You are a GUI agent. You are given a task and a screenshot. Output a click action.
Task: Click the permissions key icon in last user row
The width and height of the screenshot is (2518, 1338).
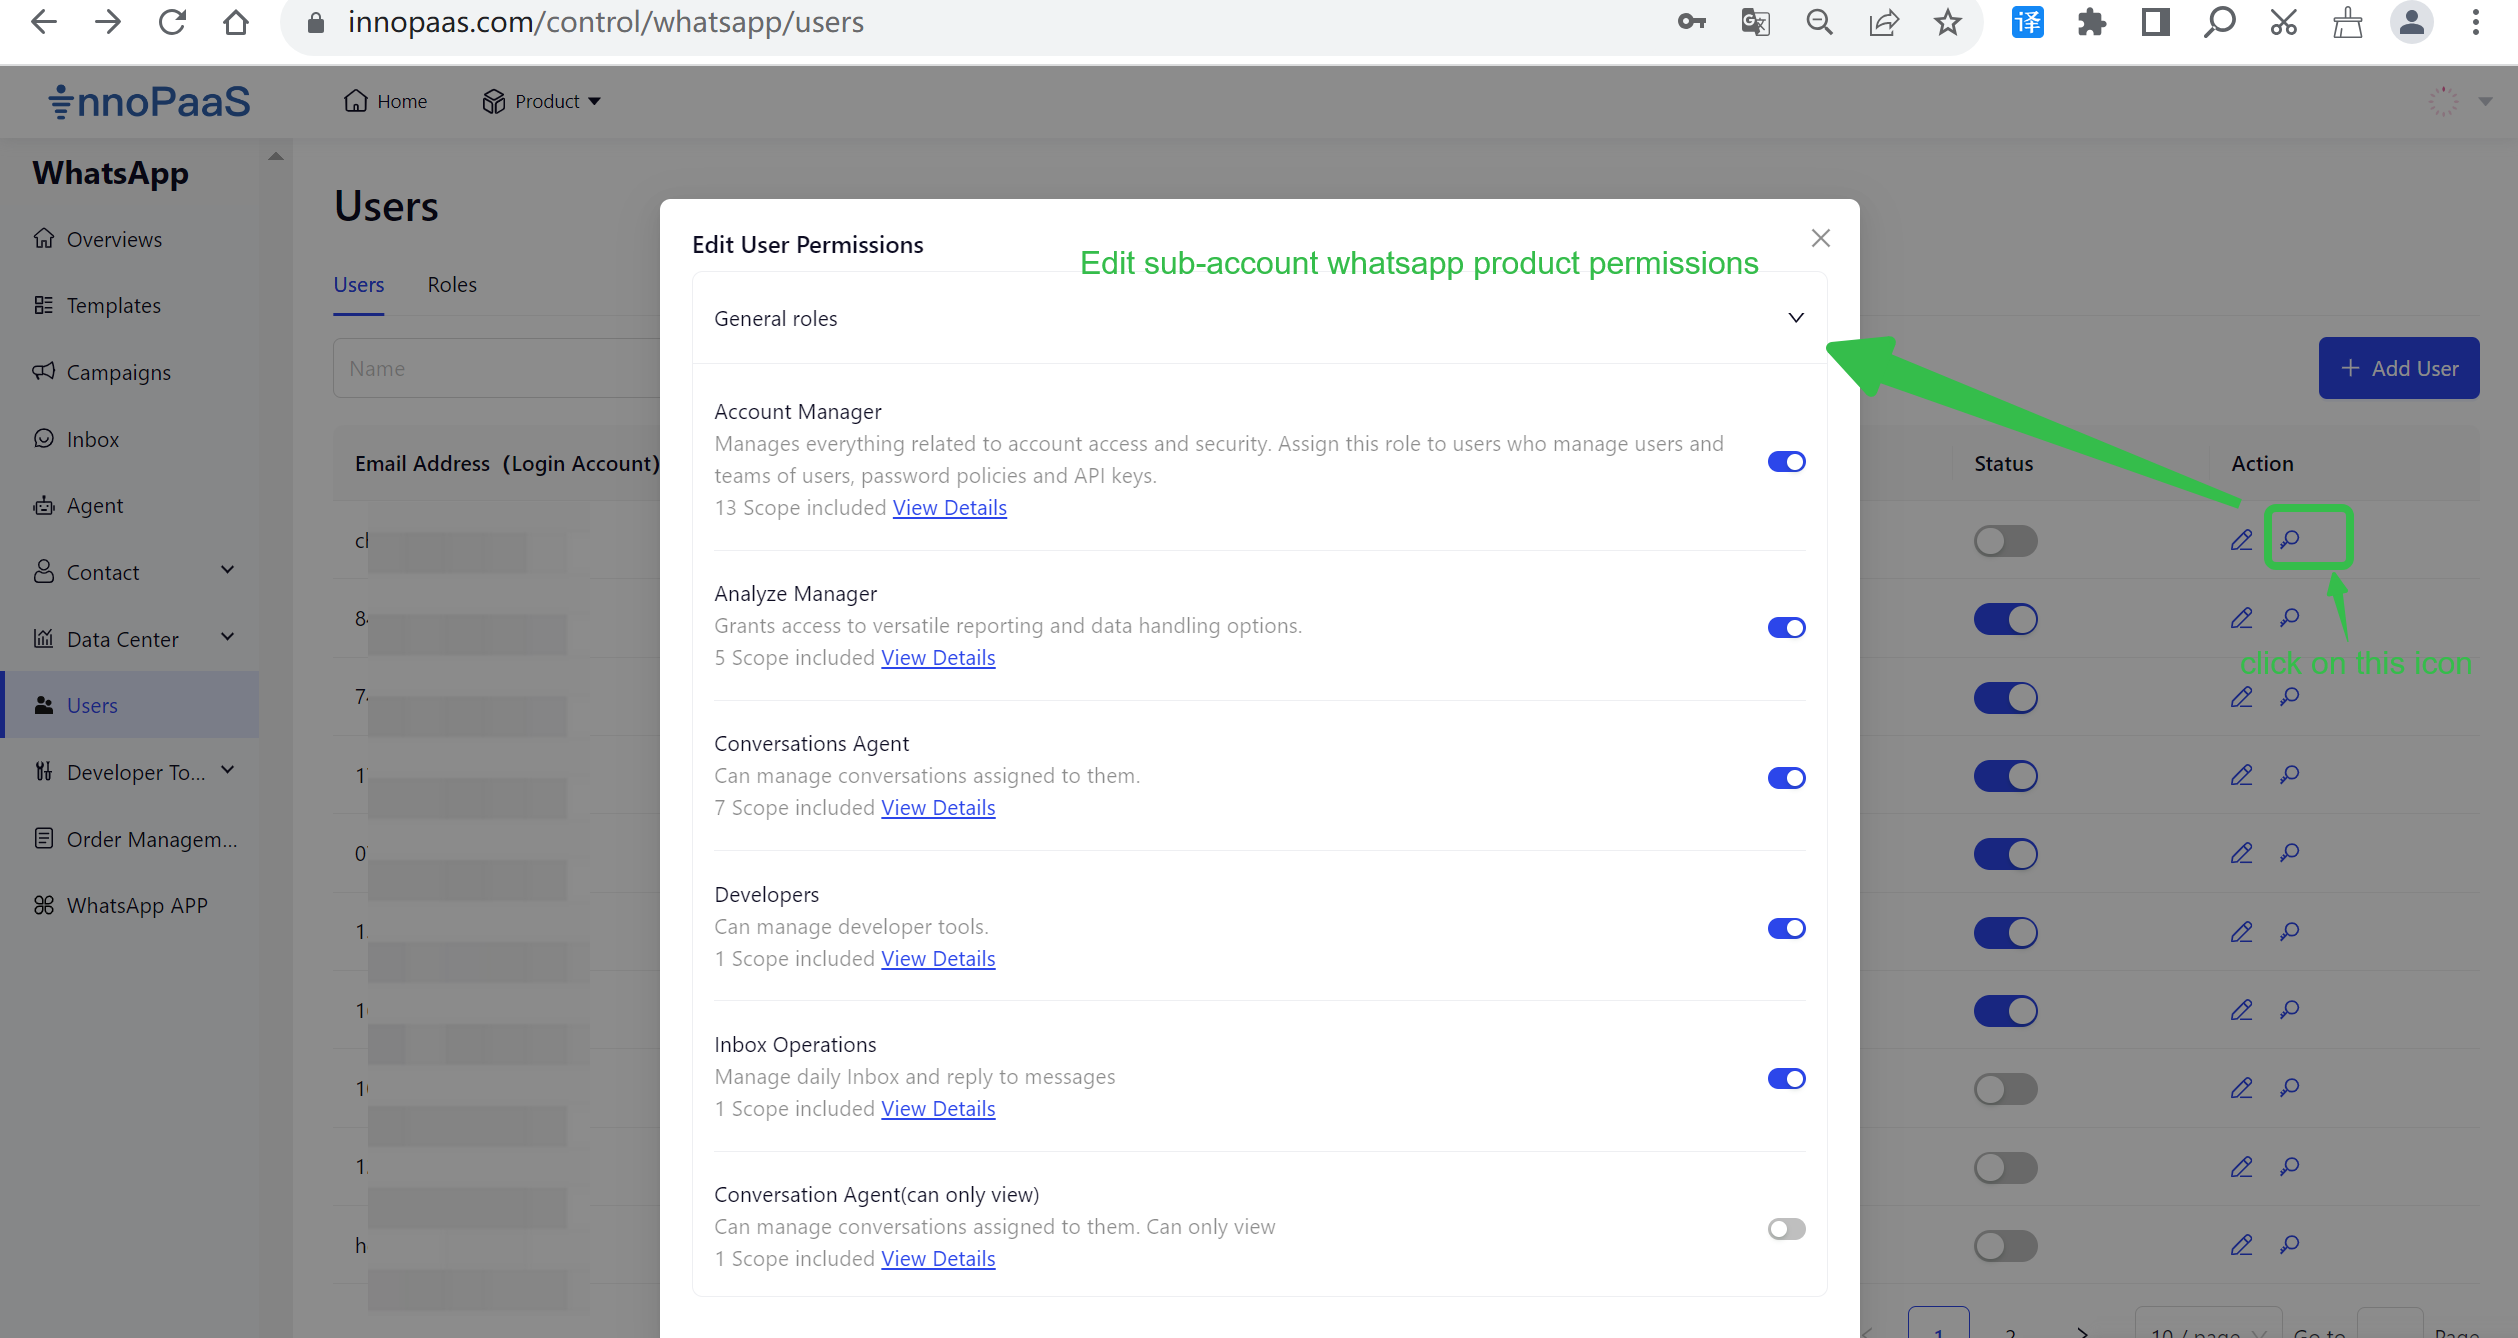[x=2289, y=1245]
